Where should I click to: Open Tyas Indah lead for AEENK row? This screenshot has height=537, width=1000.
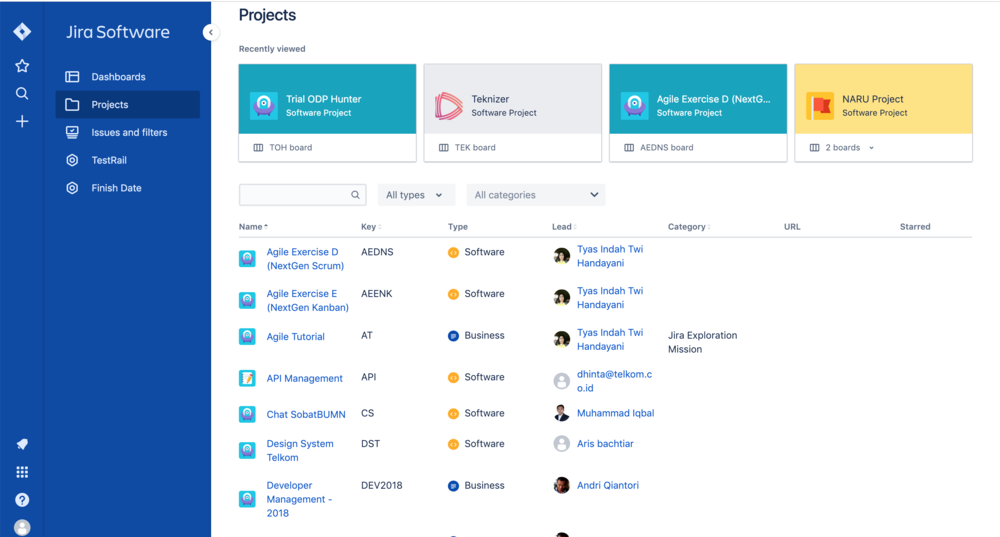(x=610, y=298)
